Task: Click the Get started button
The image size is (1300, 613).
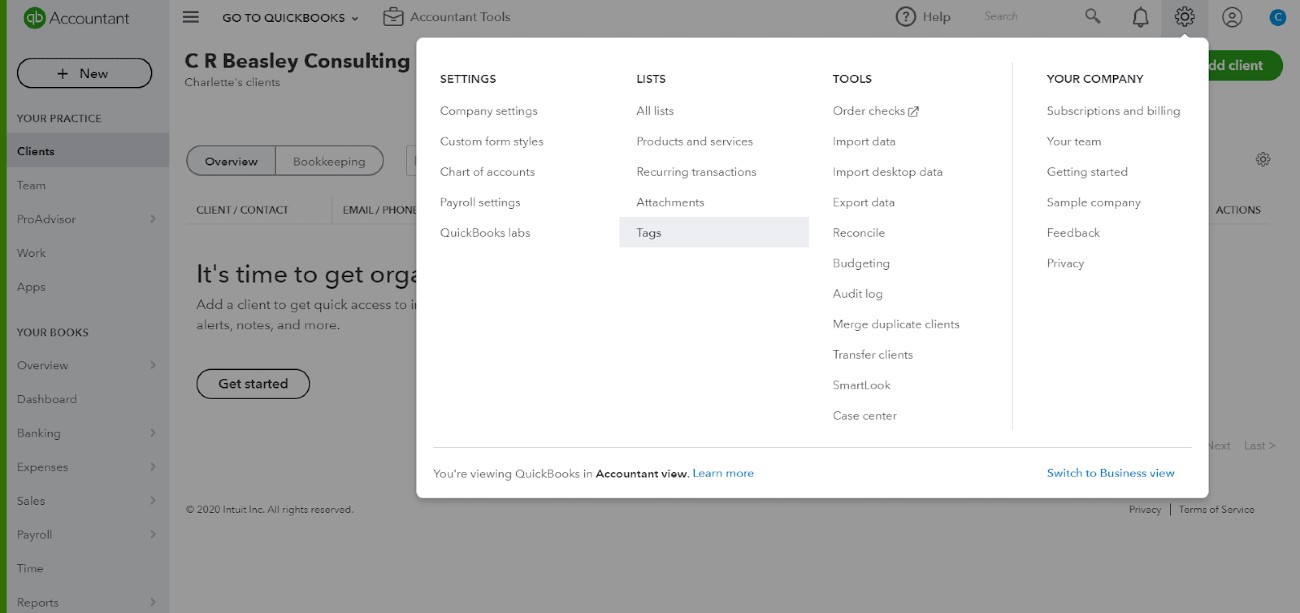Action: click(253, 384)
